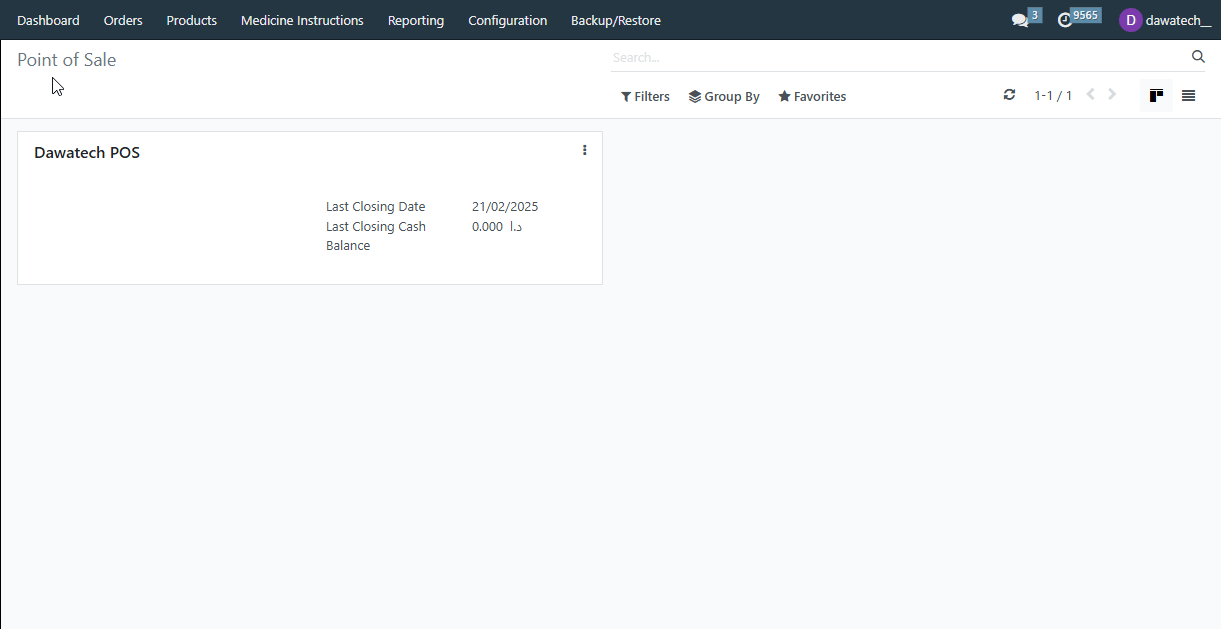Screen dimensions: 1221x629
Task: Open the dawatech__ user menu
Action: pos(1165,20)
